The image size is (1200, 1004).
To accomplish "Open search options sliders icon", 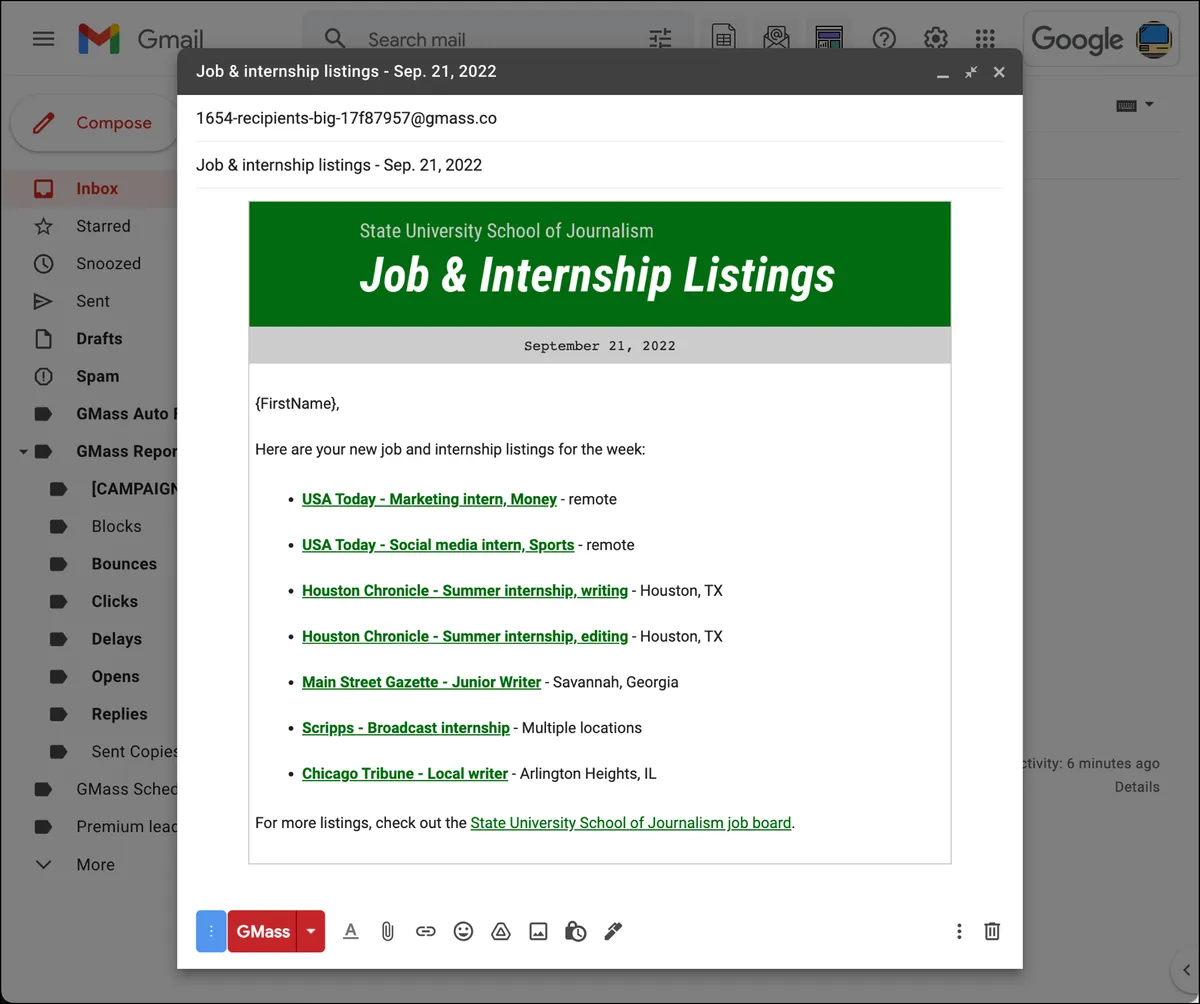I will [x=660, y=39].
